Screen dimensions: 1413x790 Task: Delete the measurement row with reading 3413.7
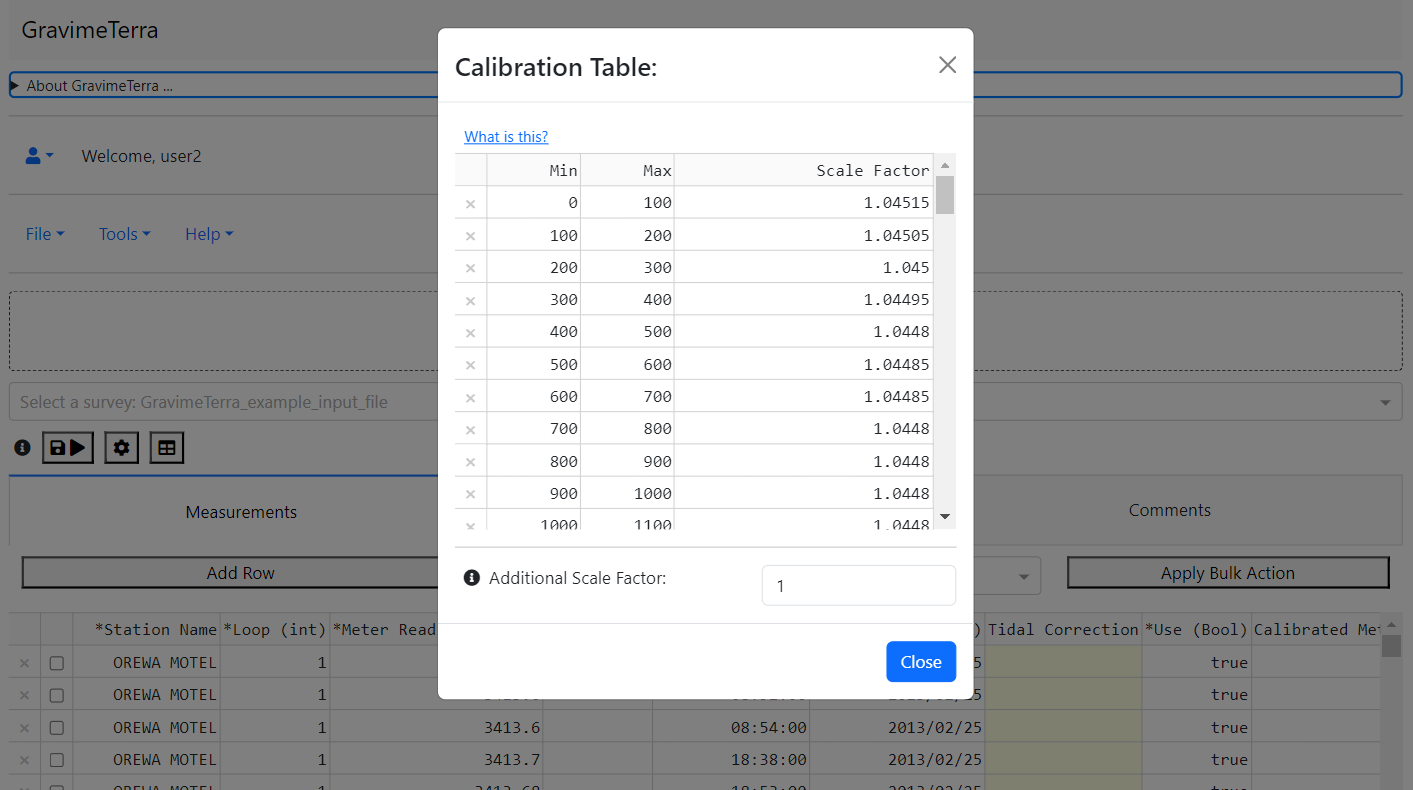(x=24, y=760)
